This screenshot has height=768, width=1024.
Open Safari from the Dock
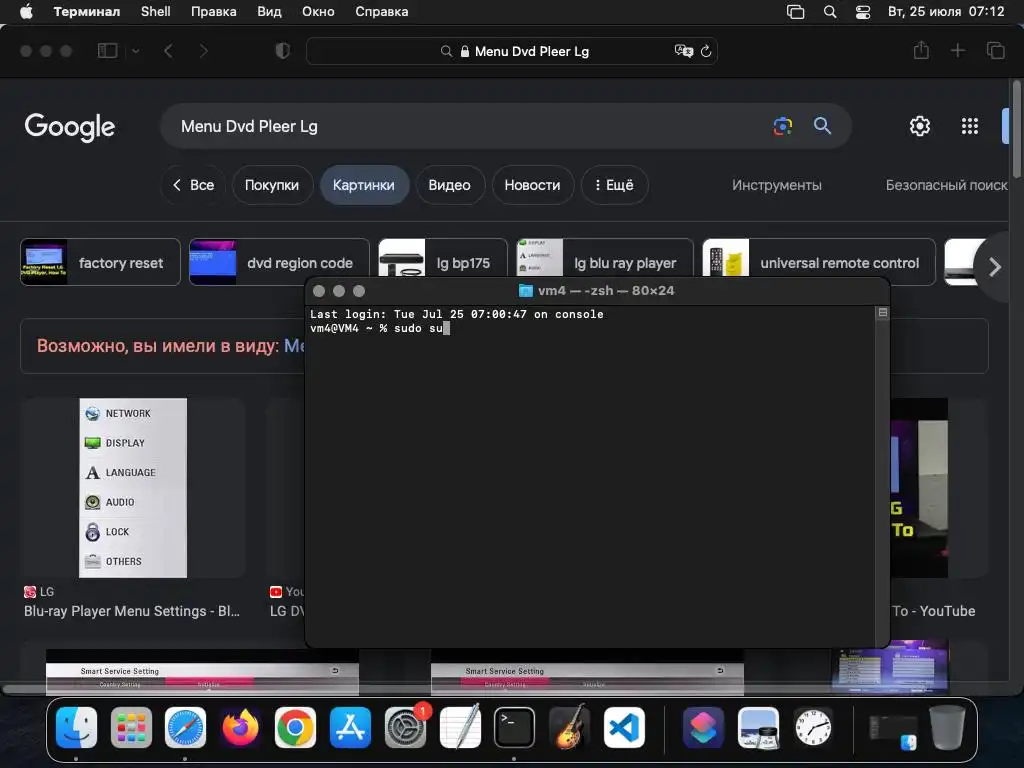(185, 728)
